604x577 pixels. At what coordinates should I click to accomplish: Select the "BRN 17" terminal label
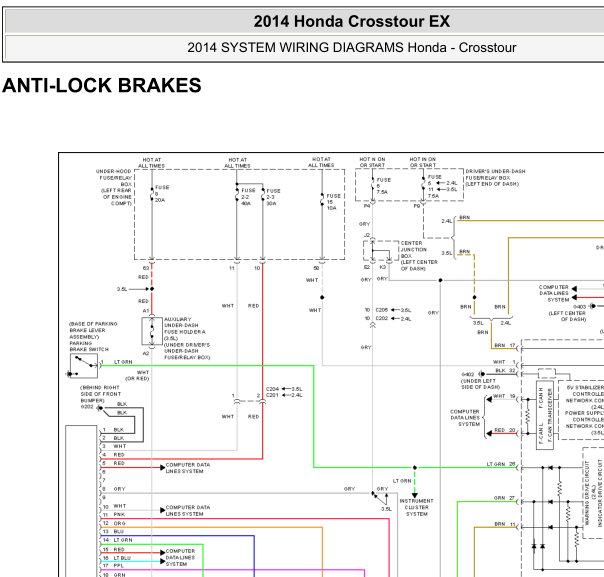point(505,346)
